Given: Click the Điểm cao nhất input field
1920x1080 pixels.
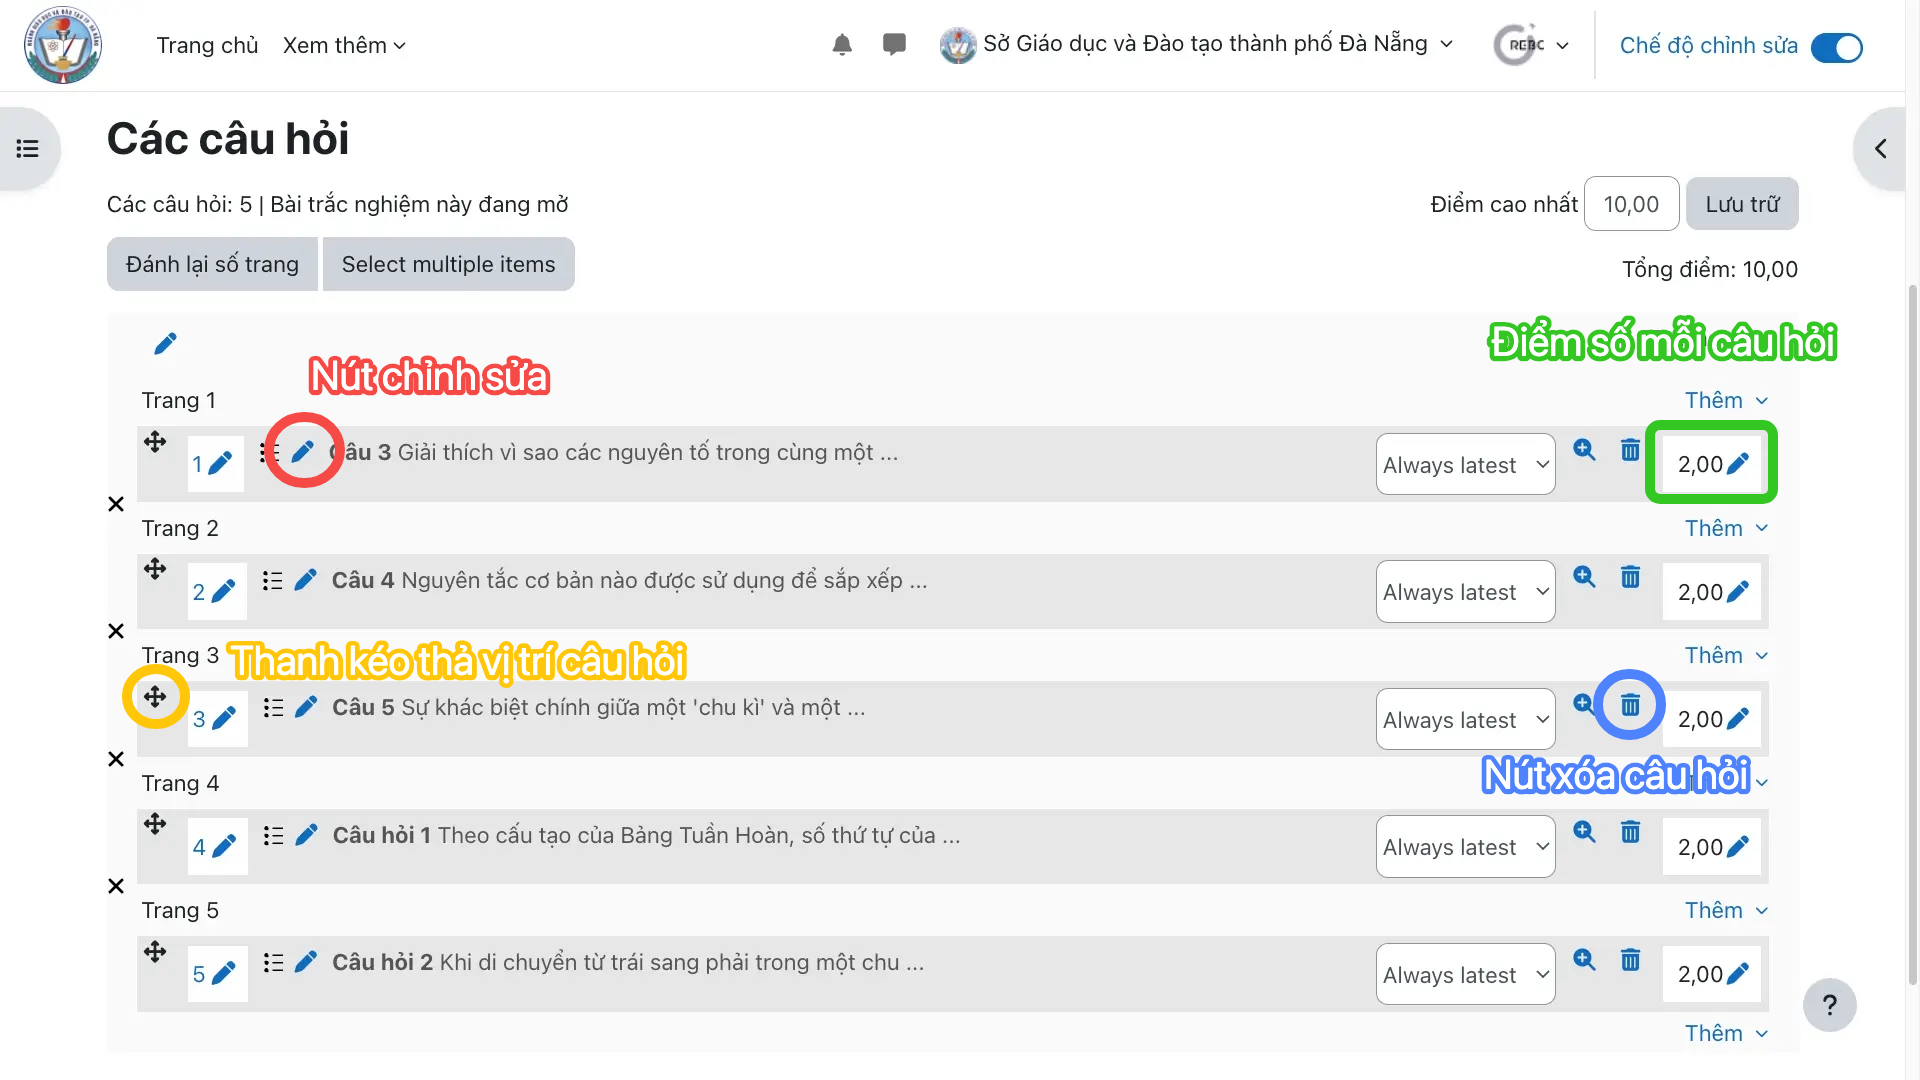Looking at the screenshot, I should pyautogui.click(x=1631, y=204).
